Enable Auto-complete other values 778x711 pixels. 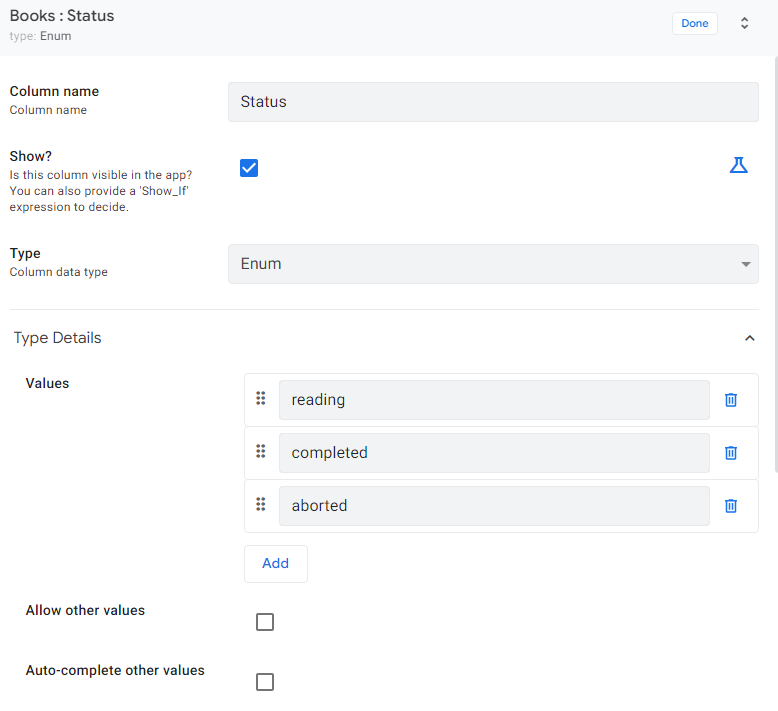(x=265, y=682)
